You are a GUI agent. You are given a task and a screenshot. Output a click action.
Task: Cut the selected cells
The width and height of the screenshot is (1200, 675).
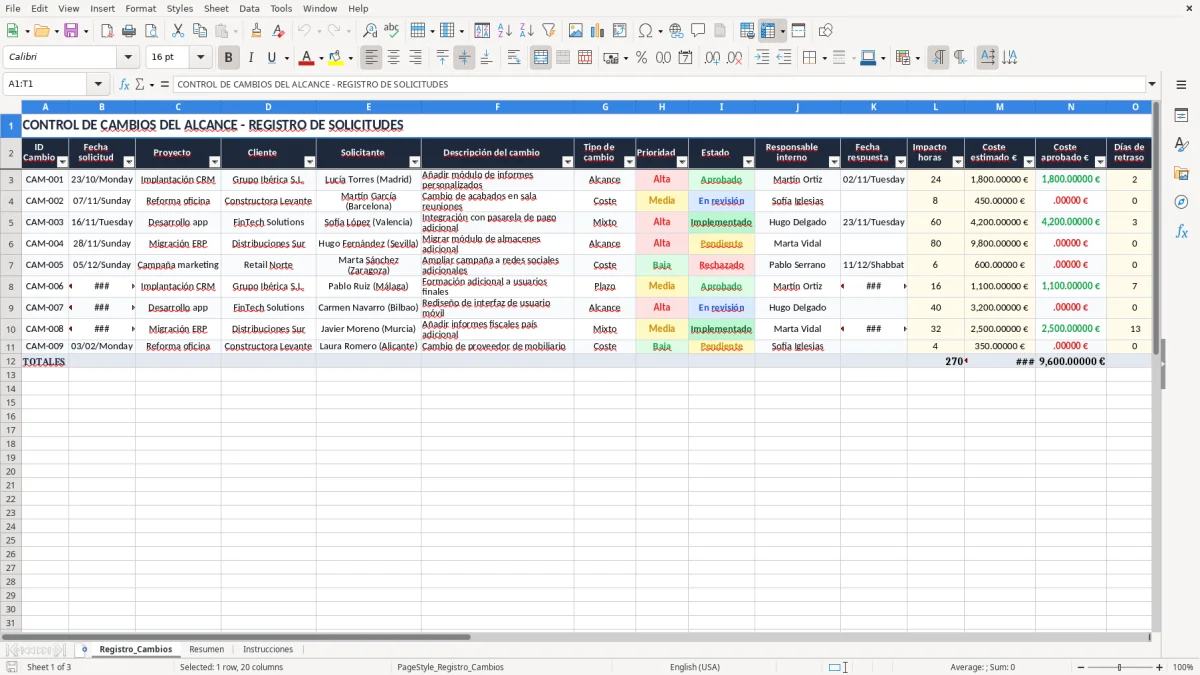pyautogui.click(x=178, y=31)
